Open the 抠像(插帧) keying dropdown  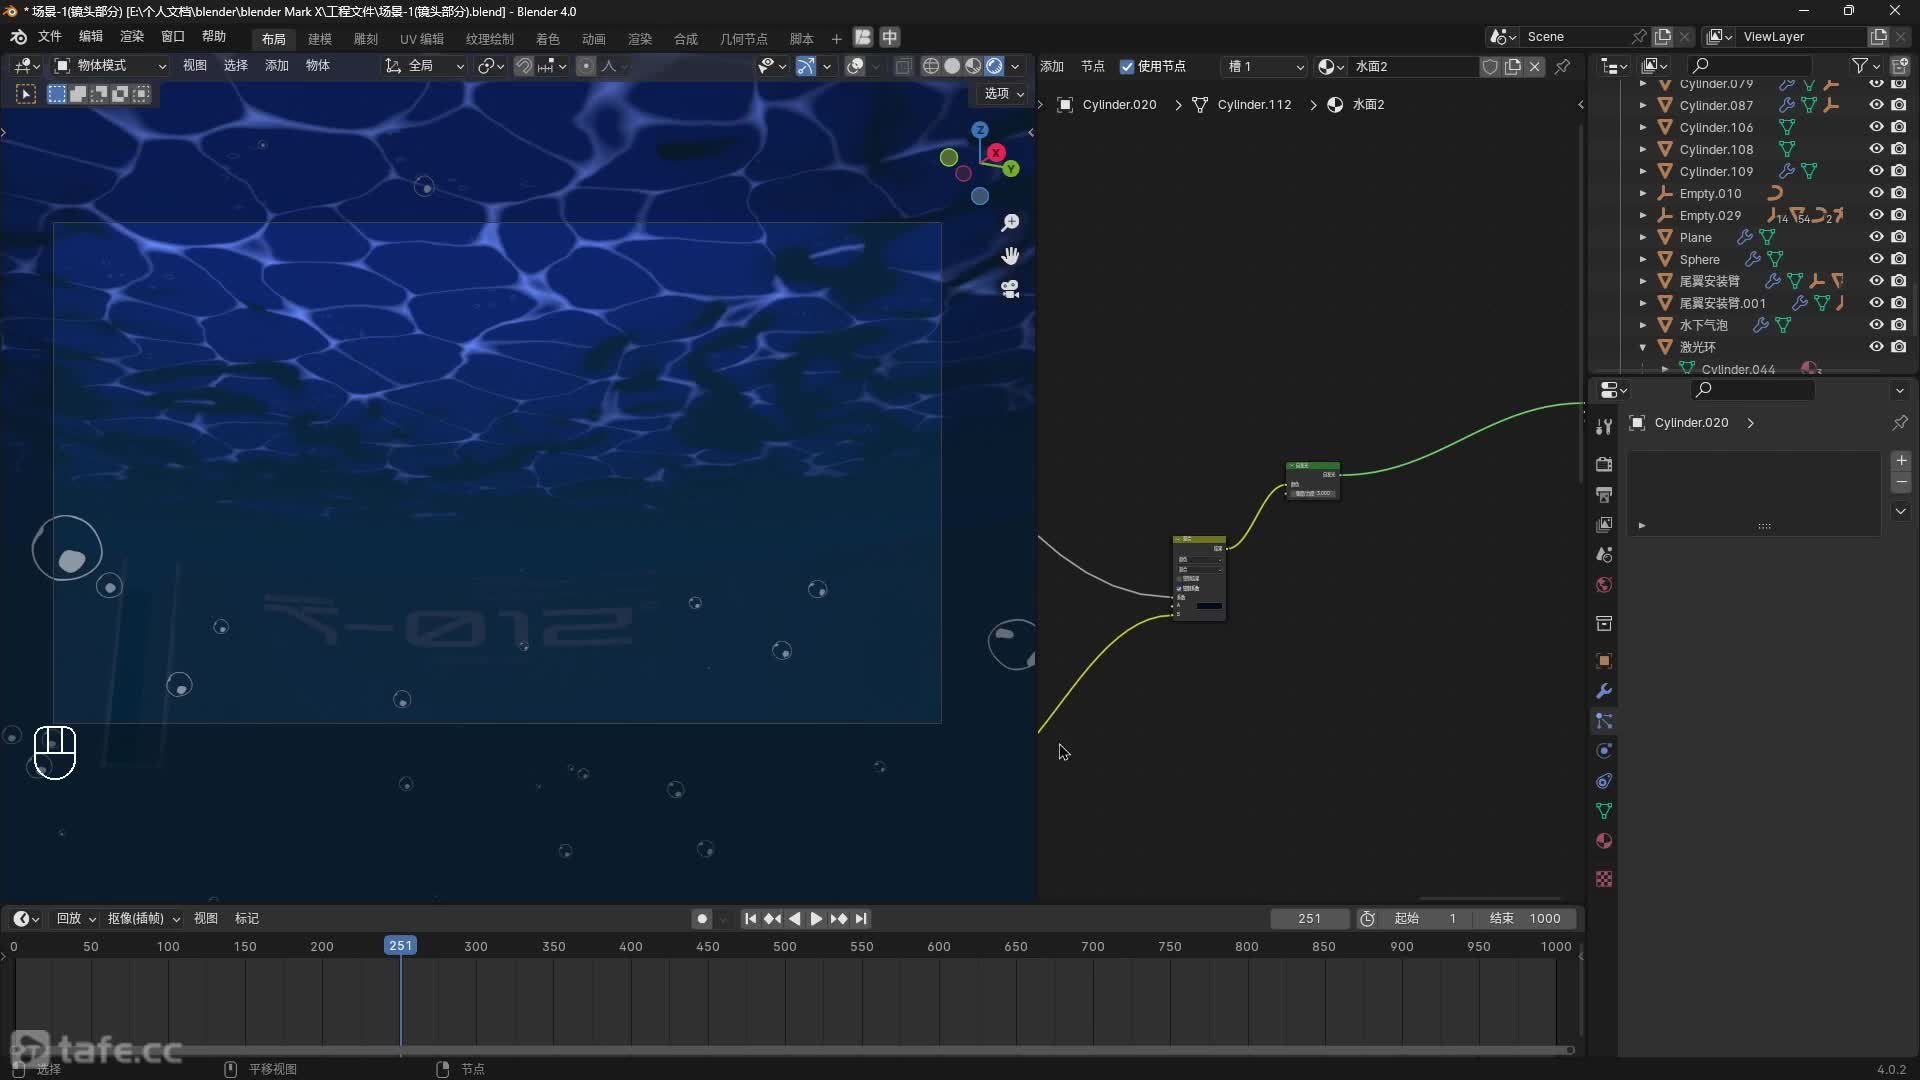[144, 919]
